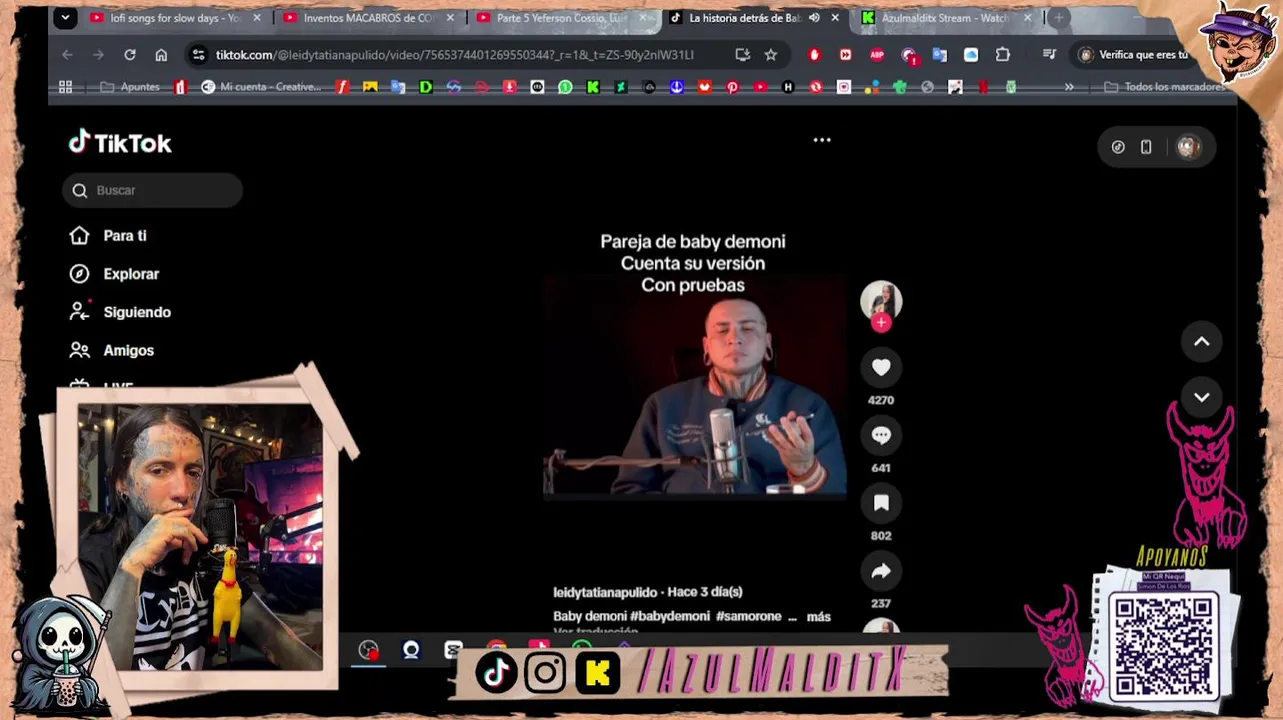
Task: Go to previous video with up chevron
Action: click(1201, 342)
